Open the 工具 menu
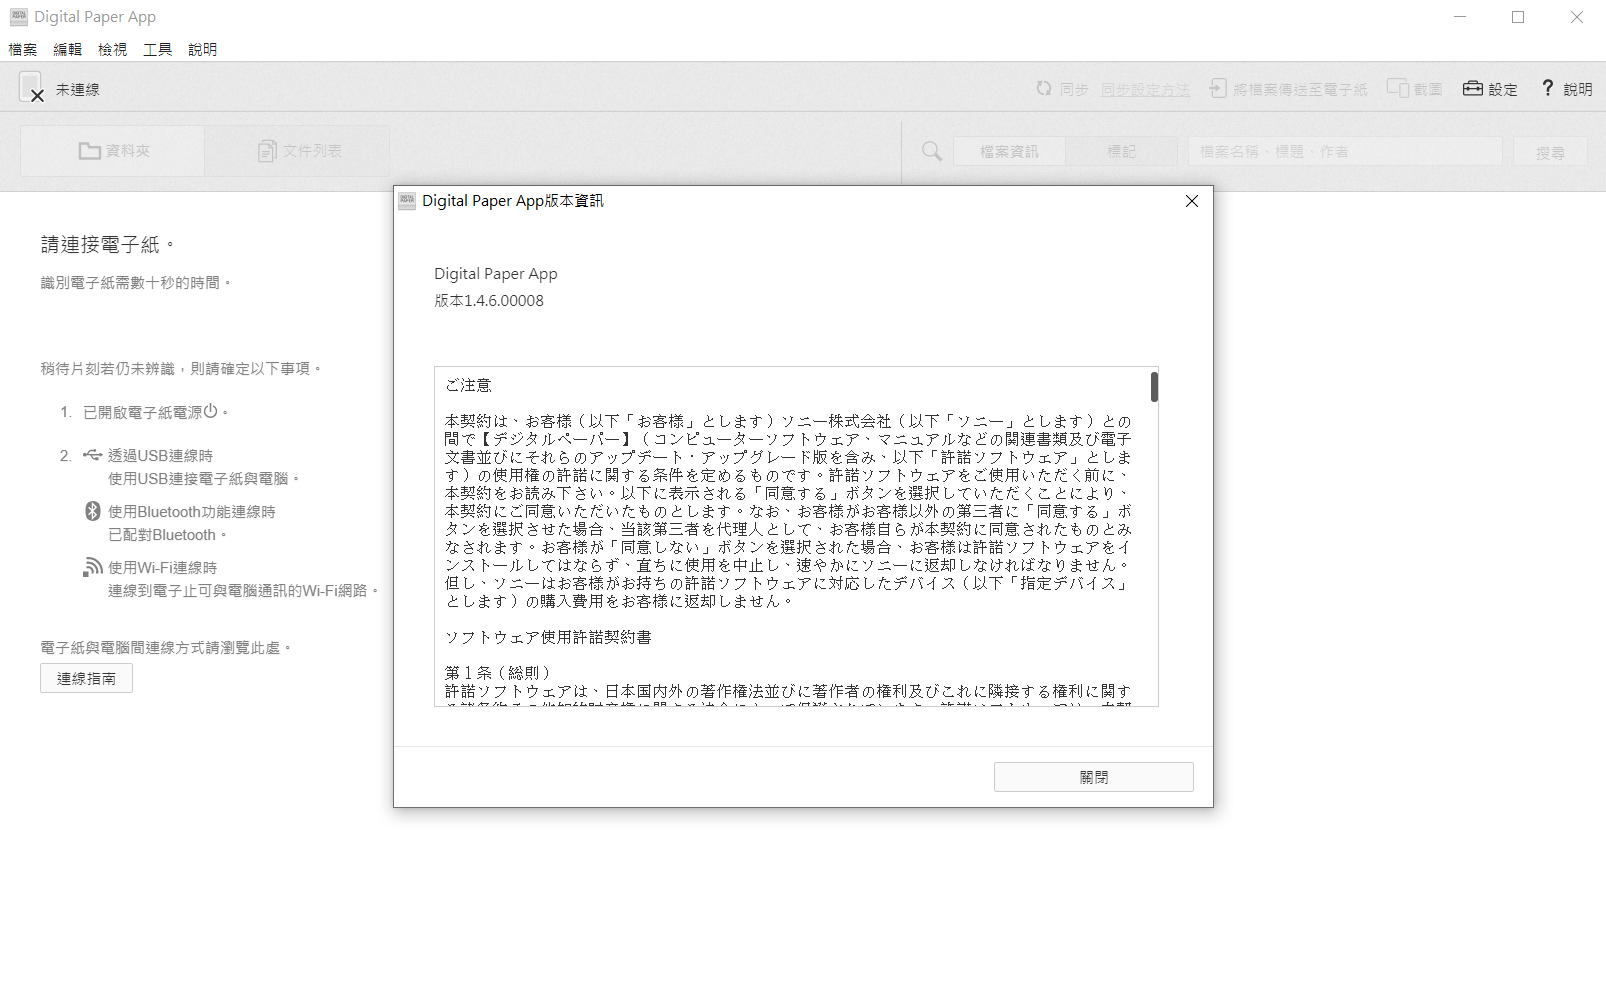The height and width of the screenshot is (989, 1606). click(x=158, y=49)
